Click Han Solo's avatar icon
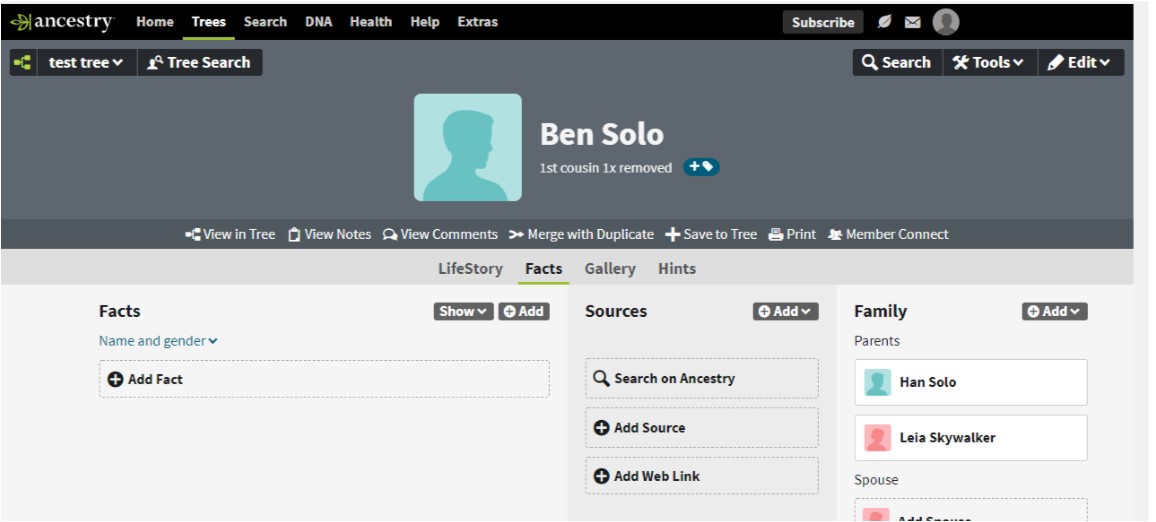The image size is (1156, 522). 877,383
